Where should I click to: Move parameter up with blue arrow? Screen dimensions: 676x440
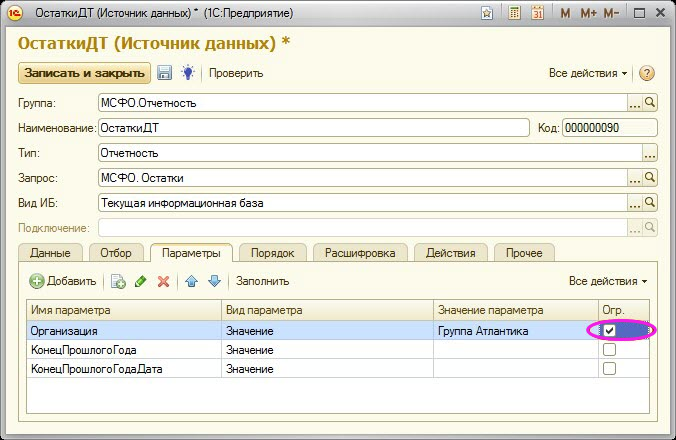192,281
